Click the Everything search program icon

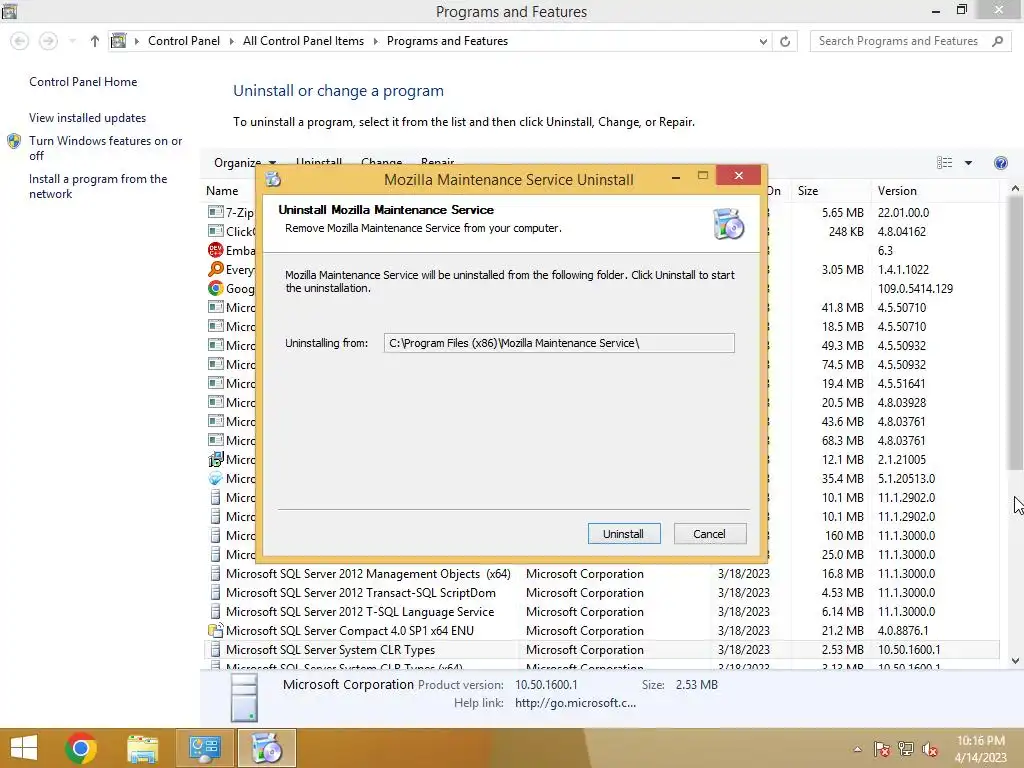216,269
